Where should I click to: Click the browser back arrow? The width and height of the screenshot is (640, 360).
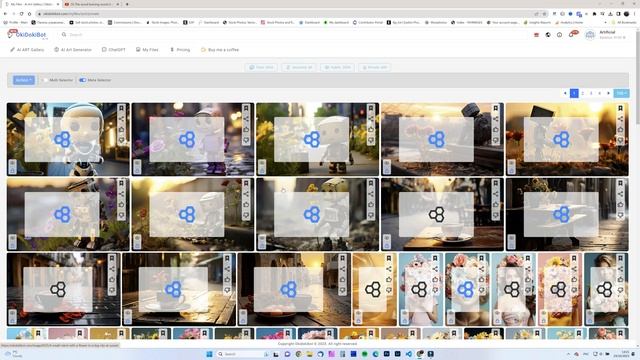click(5, 14)
